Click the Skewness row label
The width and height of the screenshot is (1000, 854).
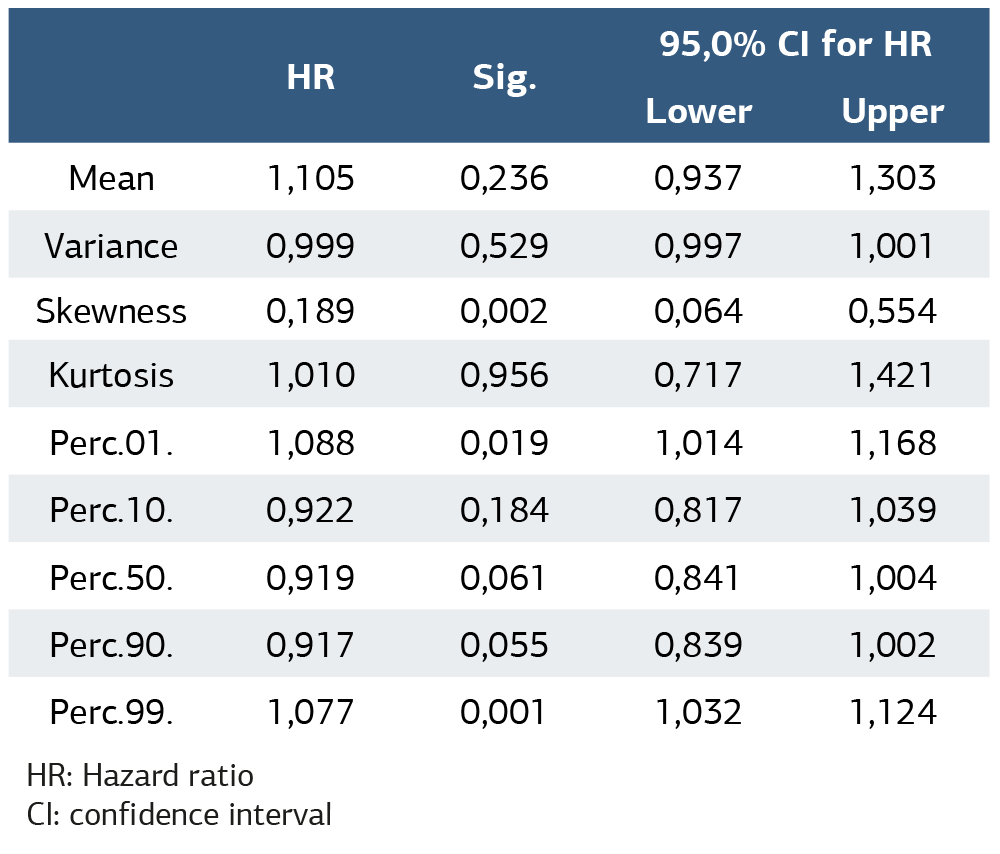[111, 311]
